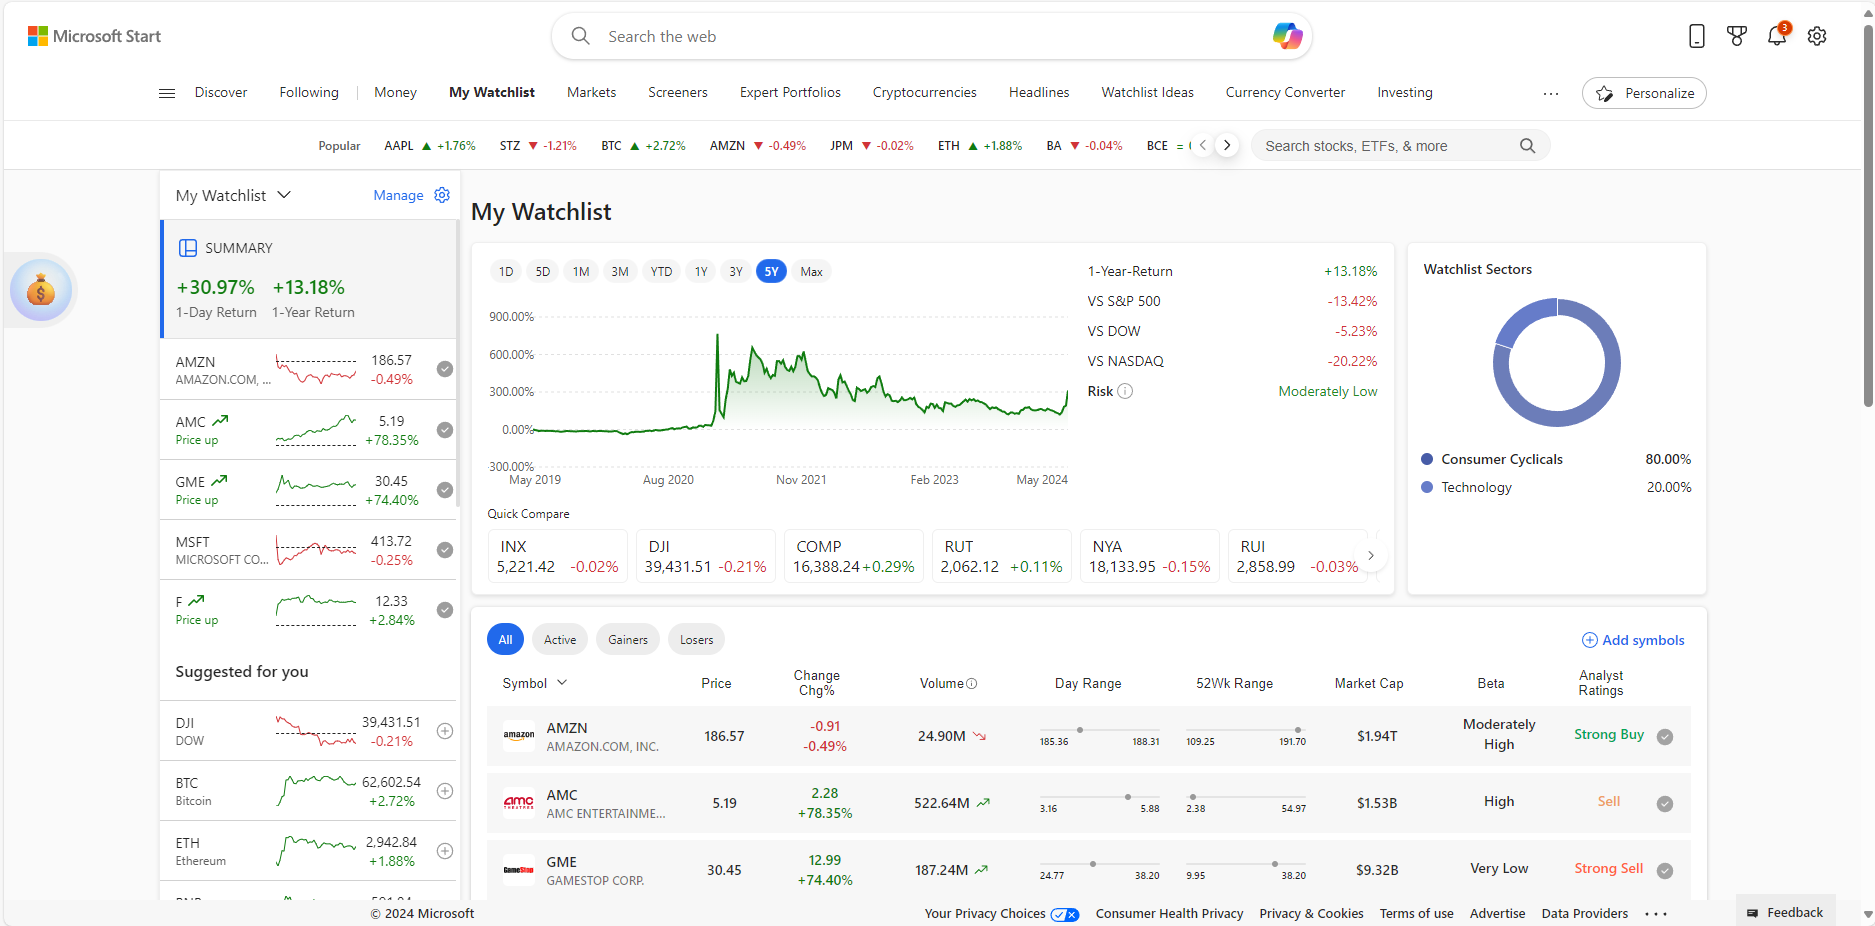
Task: Select the Max chart range
Action: [811, 272]
